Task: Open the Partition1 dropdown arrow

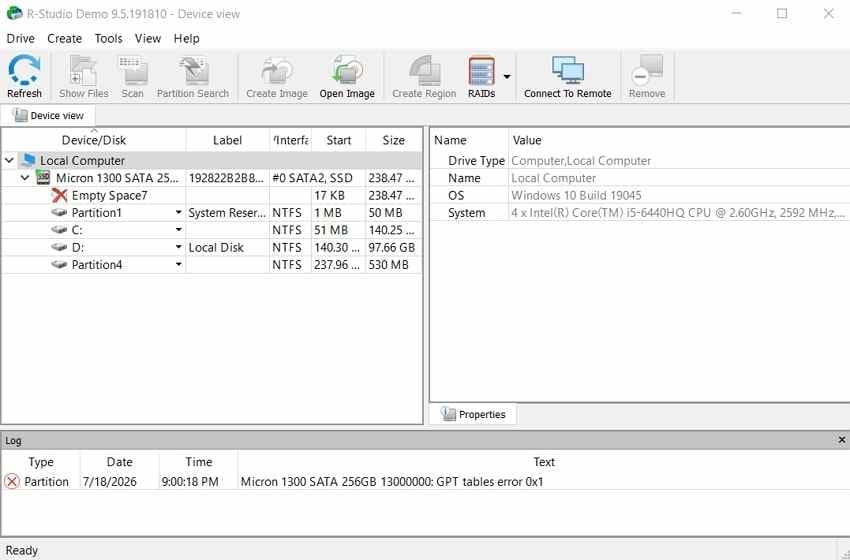Action: point(178,213)
